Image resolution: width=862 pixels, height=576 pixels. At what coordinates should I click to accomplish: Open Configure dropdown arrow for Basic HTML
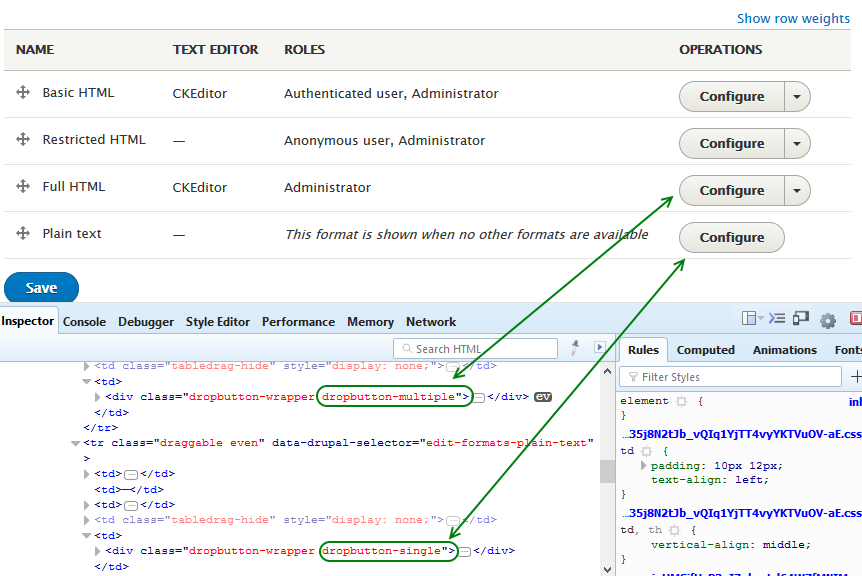click(x=799, y=96)
